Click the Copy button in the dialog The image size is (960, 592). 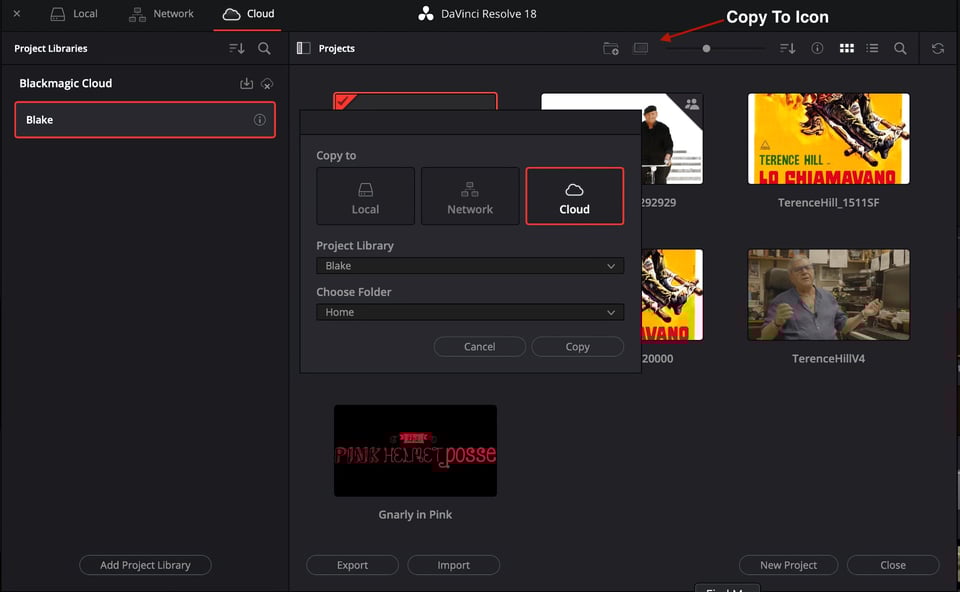coord(577,346)
